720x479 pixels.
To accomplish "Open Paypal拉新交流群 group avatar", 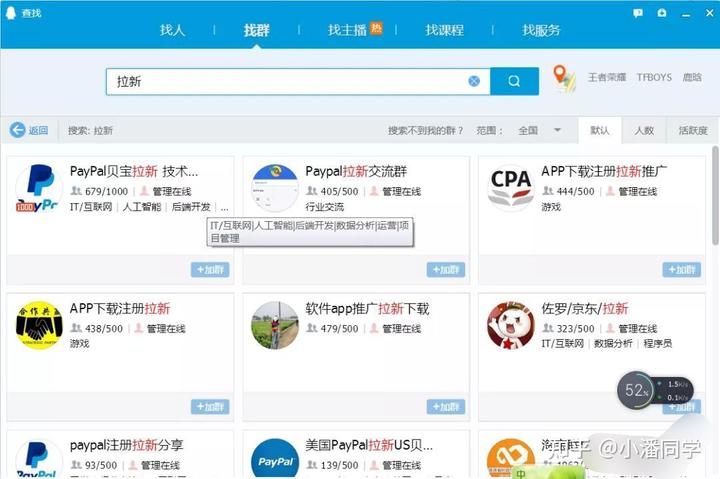I will click(275, 188).
